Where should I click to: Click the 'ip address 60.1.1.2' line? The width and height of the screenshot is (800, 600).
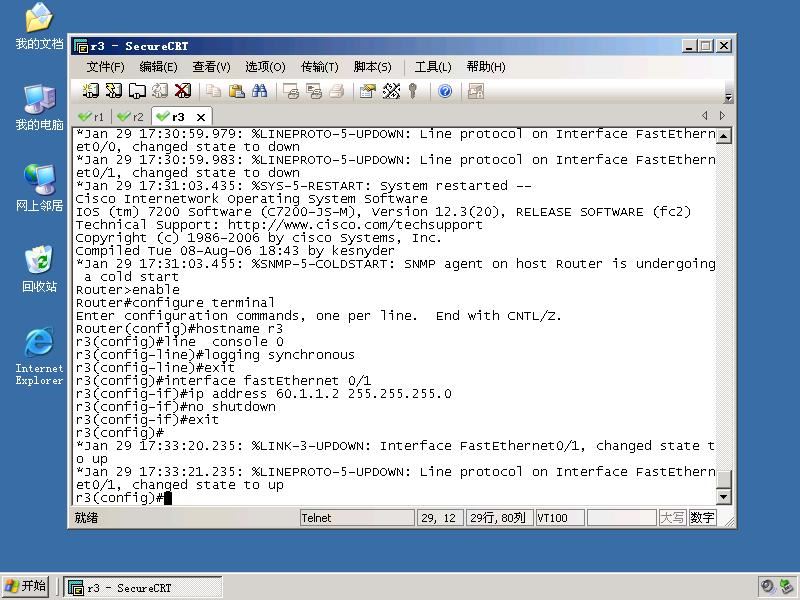tap(264, 394)
